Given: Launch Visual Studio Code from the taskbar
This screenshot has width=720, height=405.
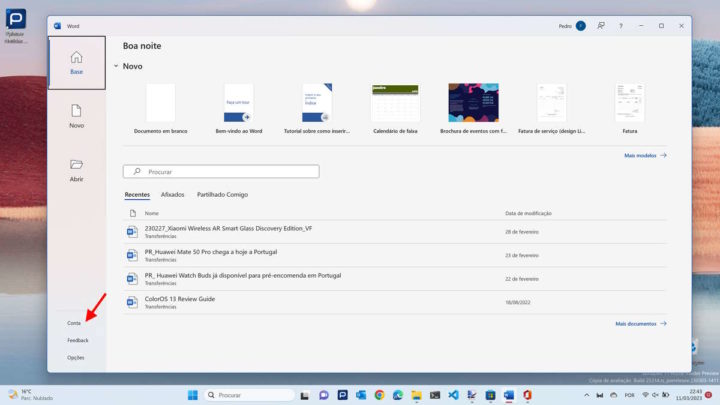Looking at the screenshot, I should [x=453, y=395].
